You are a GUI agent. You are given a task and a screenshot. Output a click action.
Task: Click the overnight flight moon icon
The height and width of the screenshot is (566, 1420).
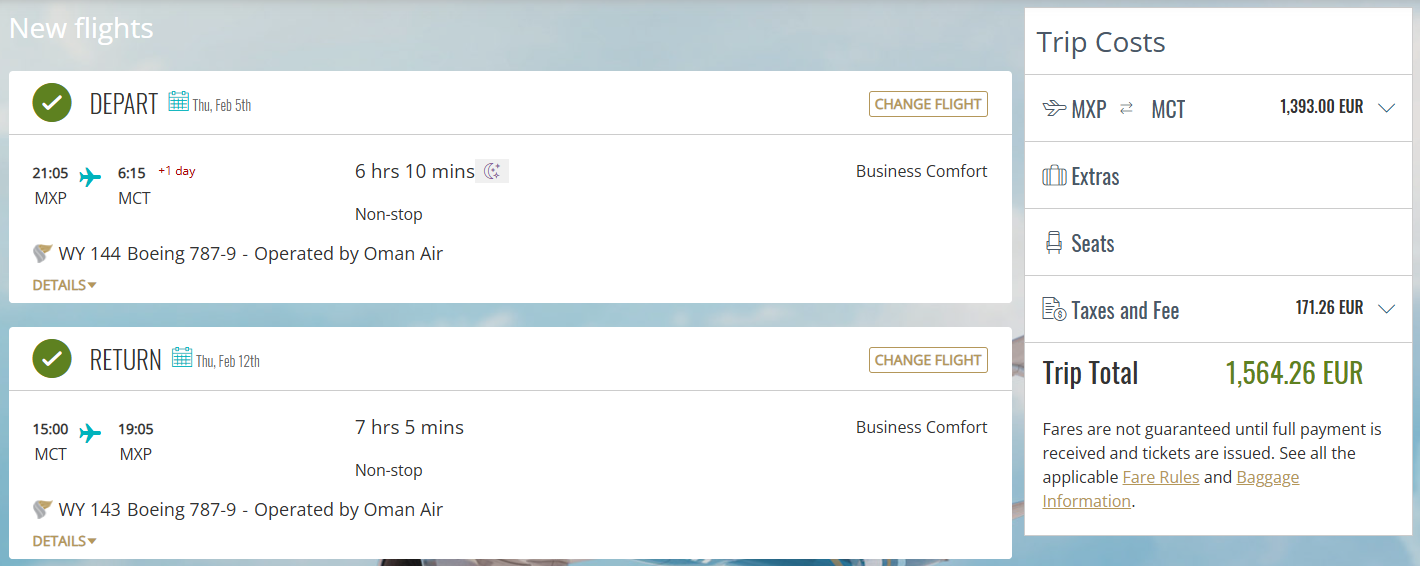point(491,172)
